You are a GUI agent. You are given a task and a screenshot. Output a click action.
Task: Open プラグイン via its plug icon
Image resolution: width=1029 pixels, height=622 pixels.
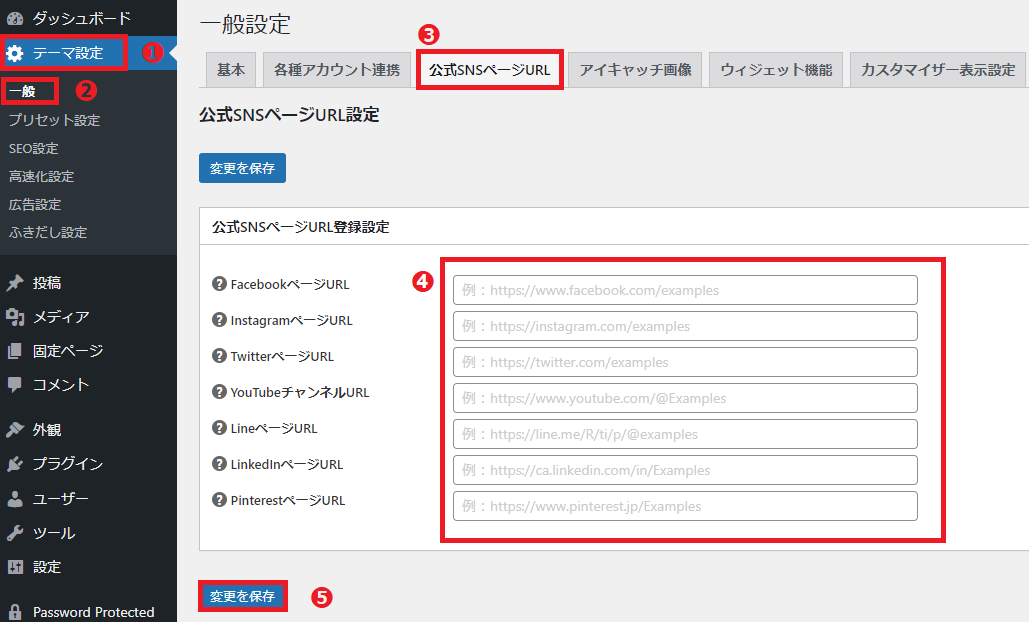pyautogui.click(x=15, y=464)
